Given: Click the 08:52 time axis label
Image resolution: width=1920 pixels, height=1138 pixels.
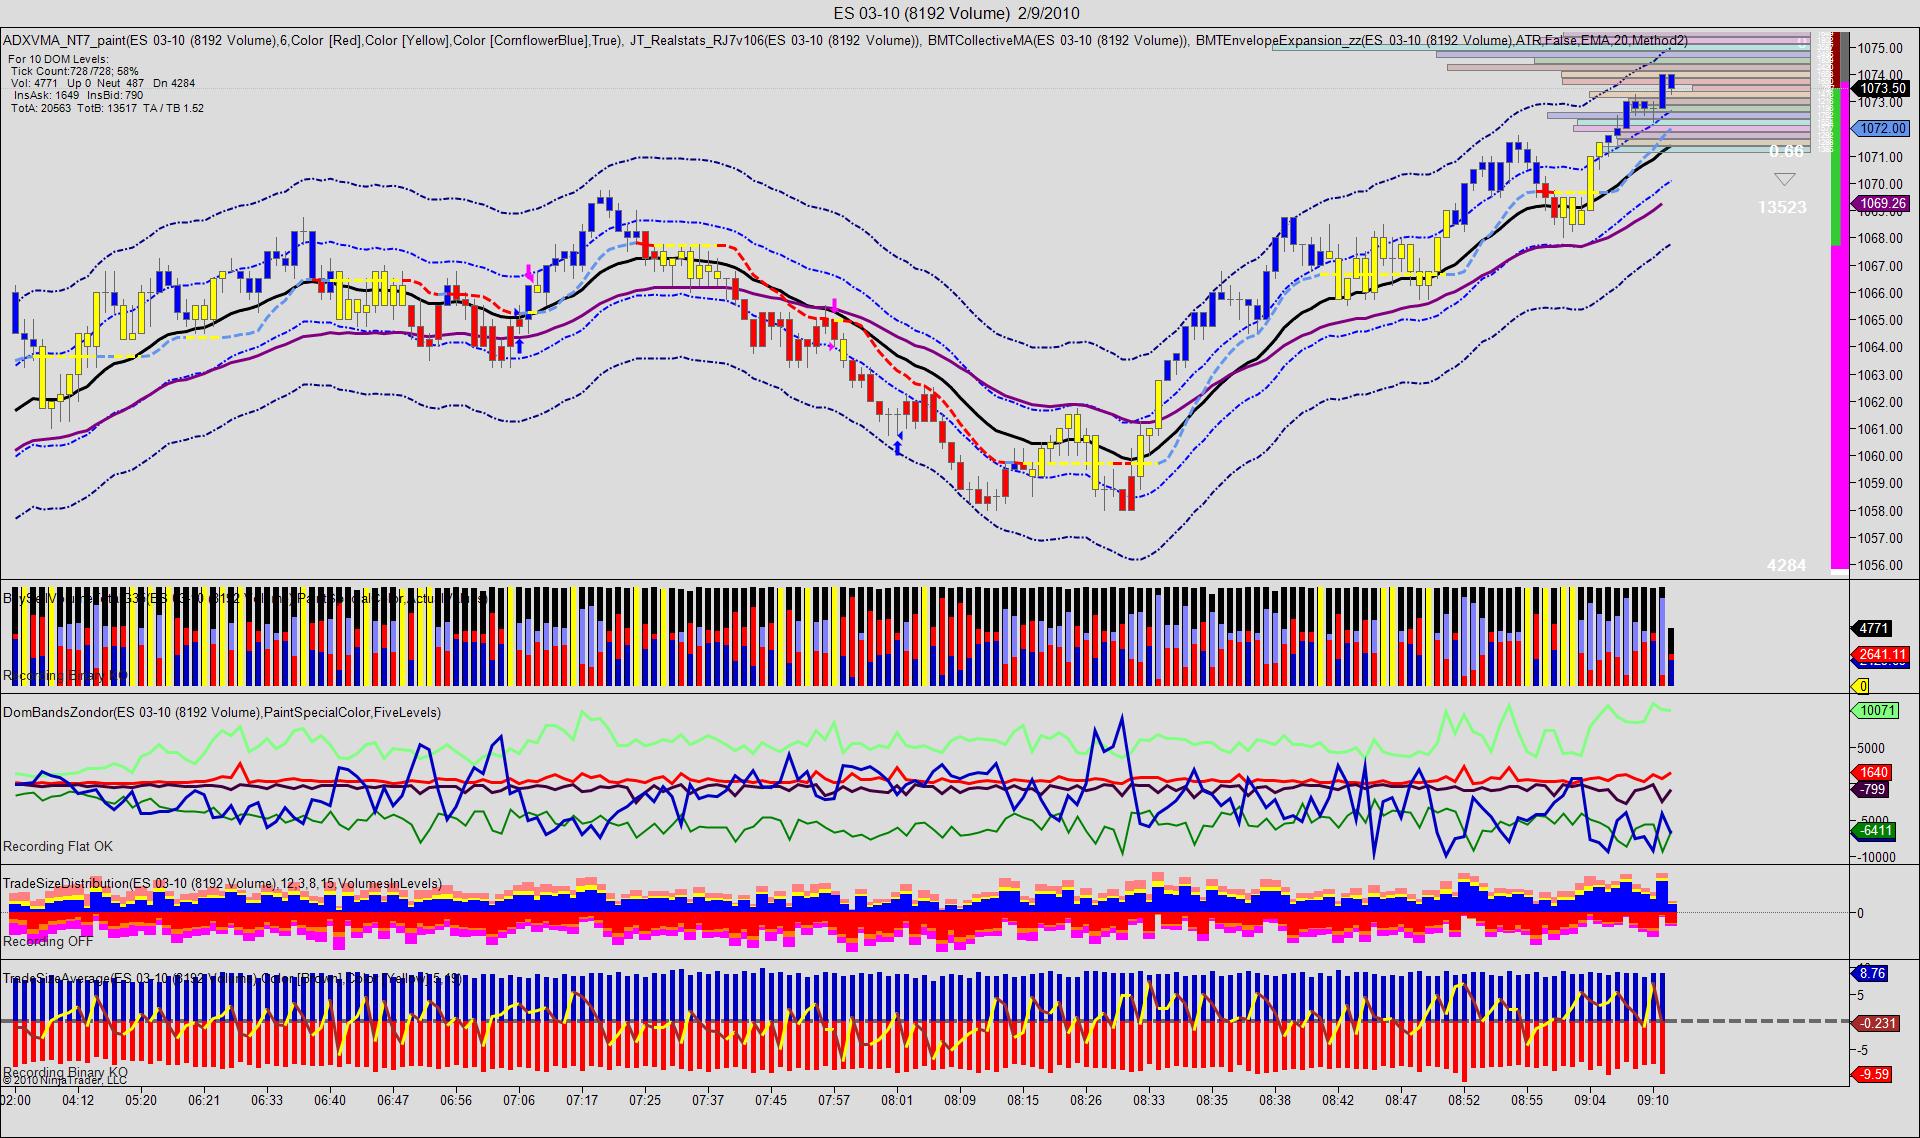Looking at the screenshot, I should click(x=1464, y=1100).
